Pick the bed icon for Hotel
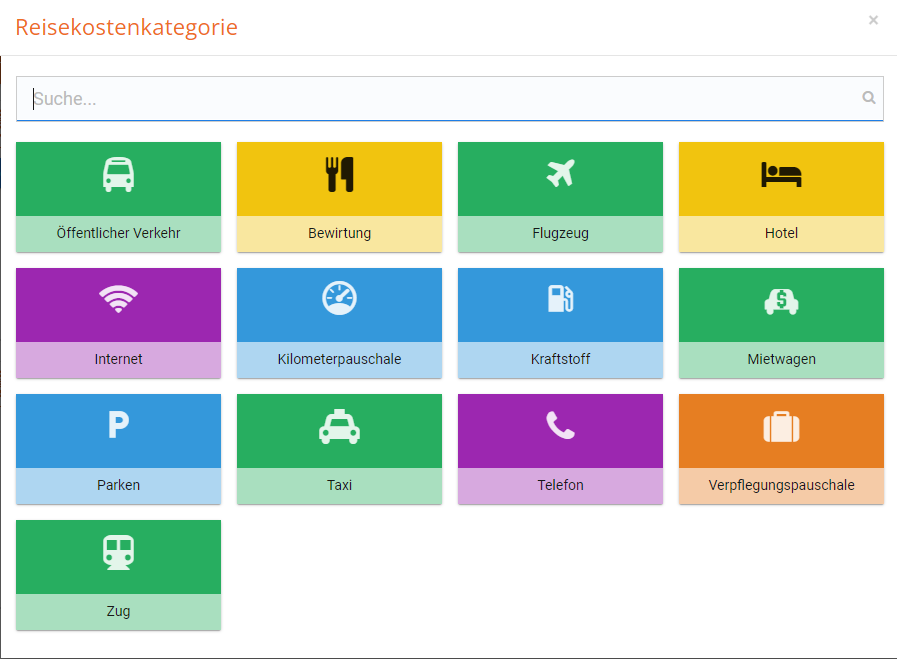This screenshot has width=897, height=659. (781, 174)
